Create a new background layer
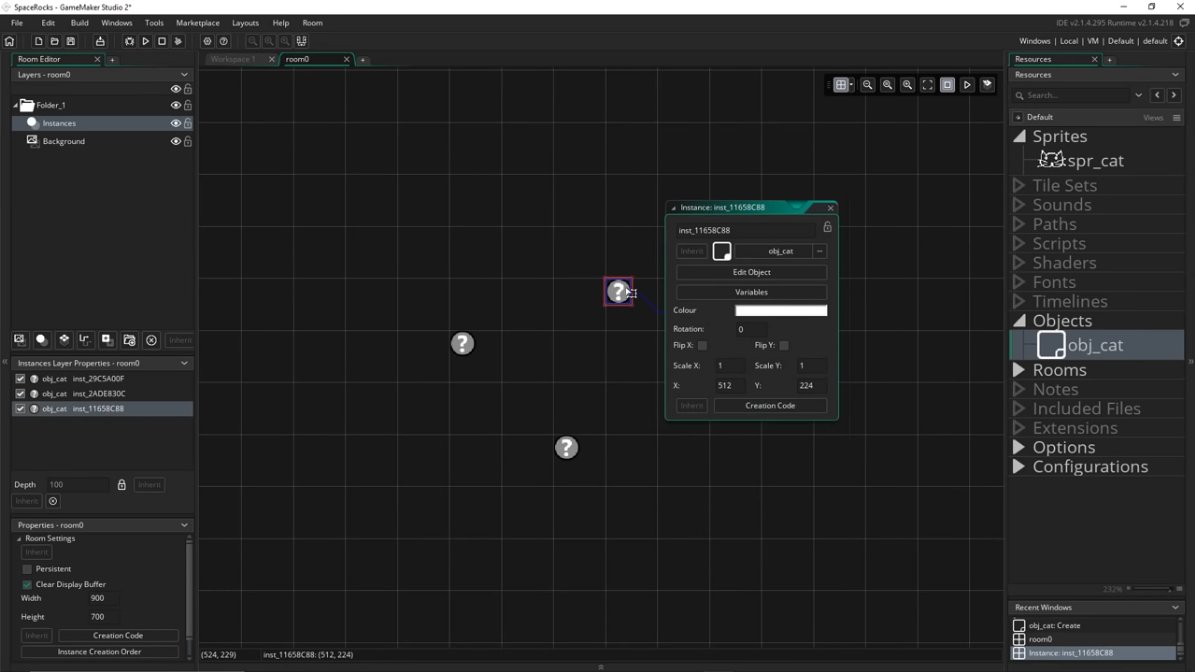Image resolution: width=1195 pixels, height=672 pixels. tap(20, 340)
